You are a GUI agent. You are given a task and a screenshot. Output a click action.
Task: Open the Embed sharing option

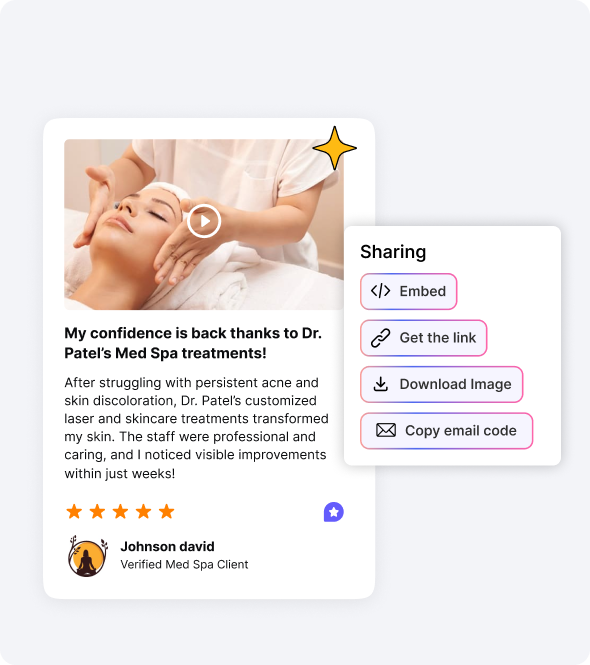pyautogui.click(x=408, y=291)
